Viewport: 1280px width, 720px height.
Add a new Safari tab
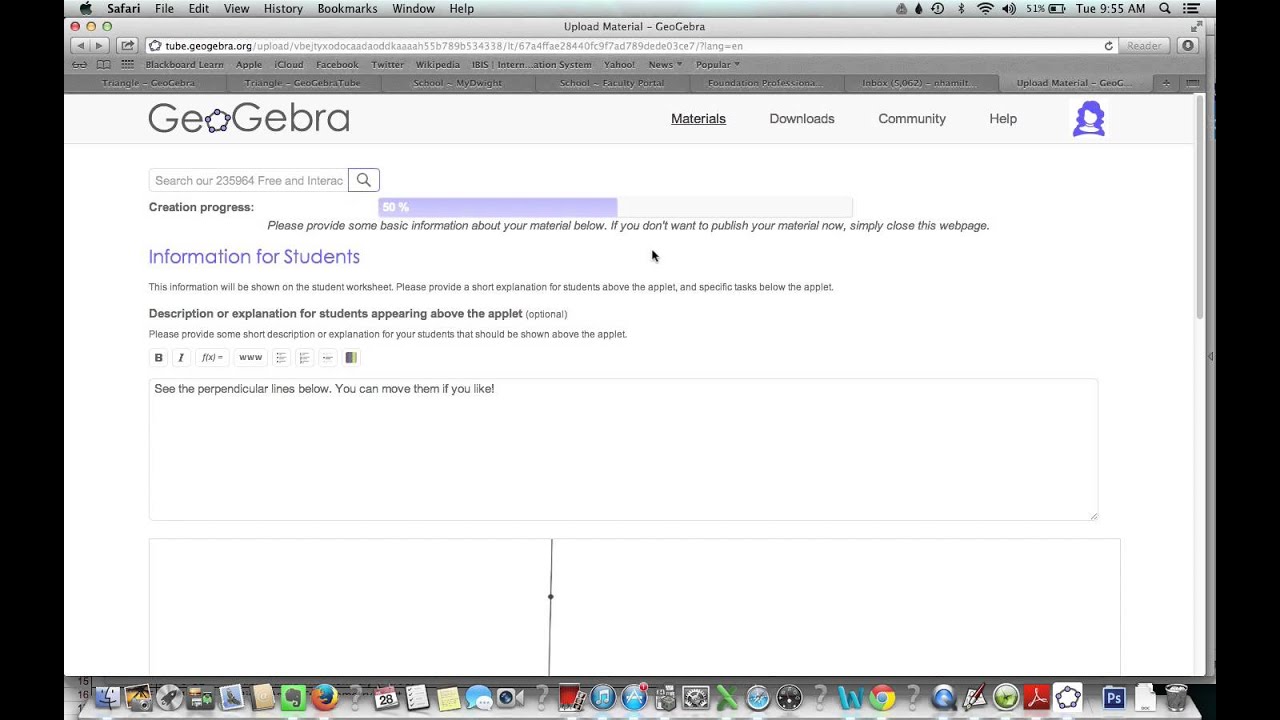pos(1166,83)
